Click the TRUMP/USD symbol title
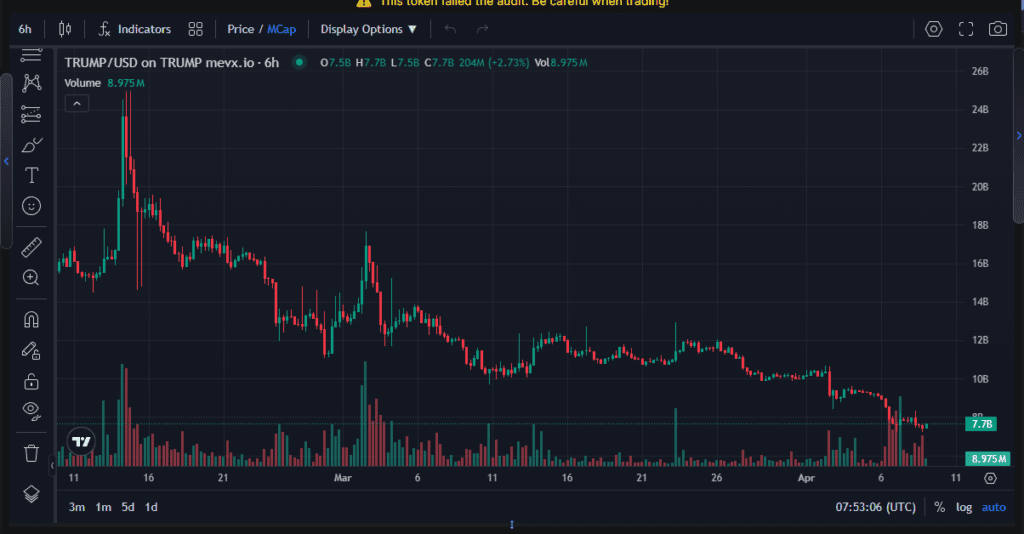The image size is (1024, 534). pos(172,63)
